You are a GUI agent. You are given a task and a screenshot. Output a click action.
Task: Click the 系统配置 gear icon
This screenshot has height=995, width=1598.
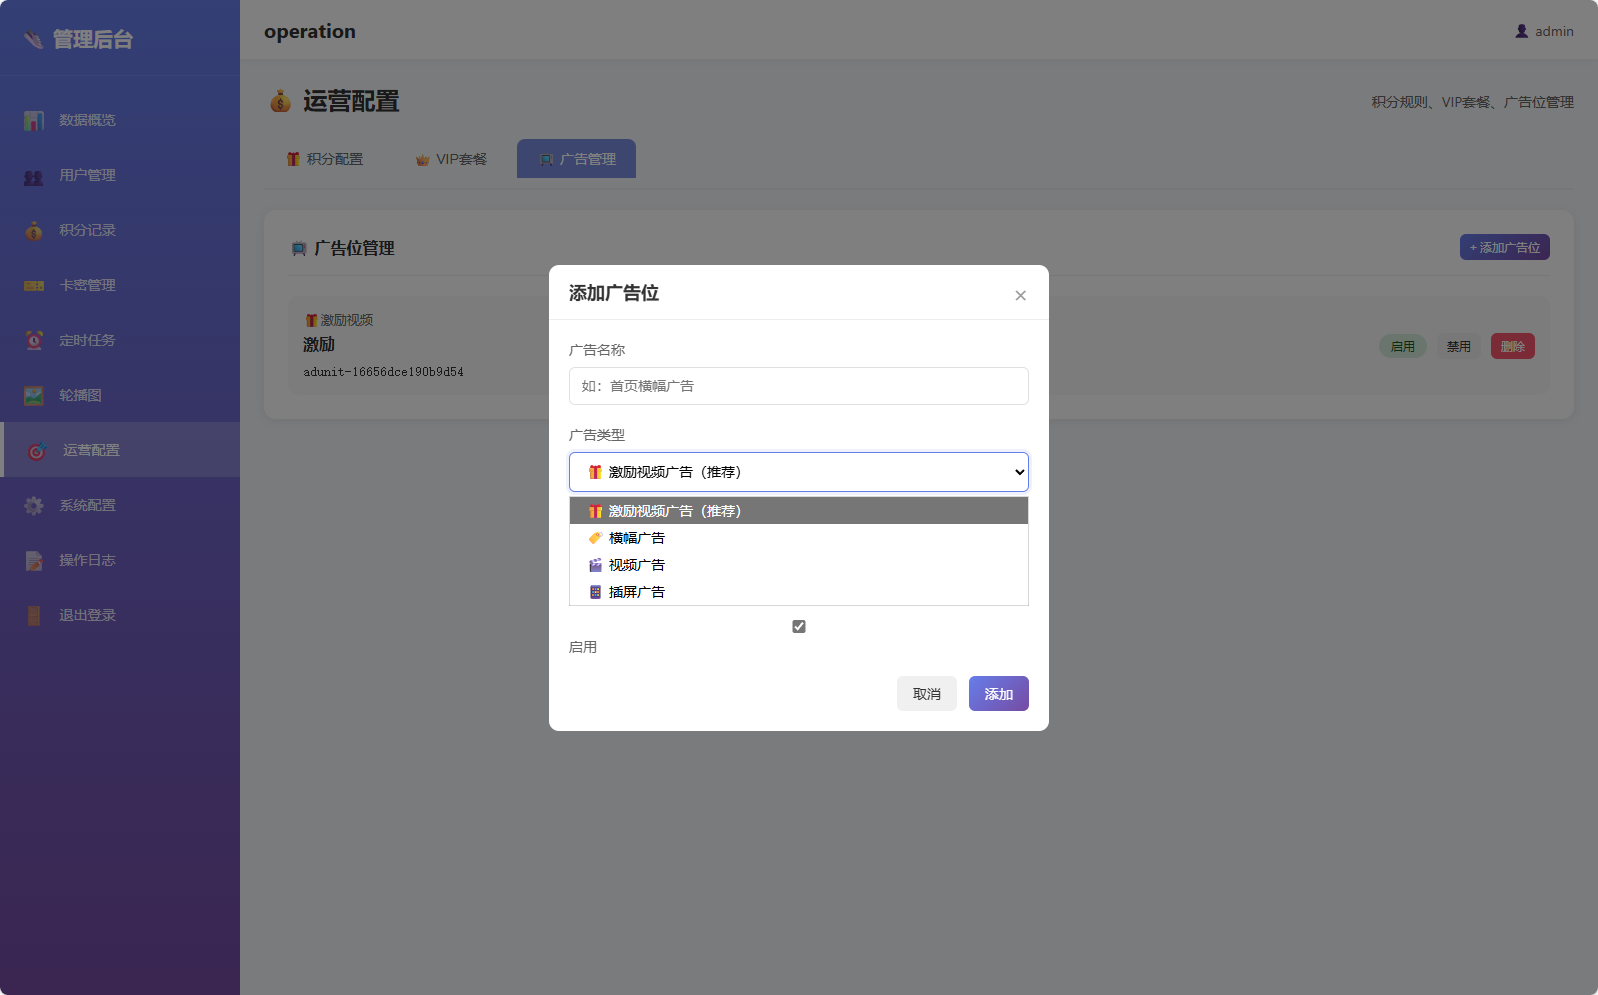[34, 506]
